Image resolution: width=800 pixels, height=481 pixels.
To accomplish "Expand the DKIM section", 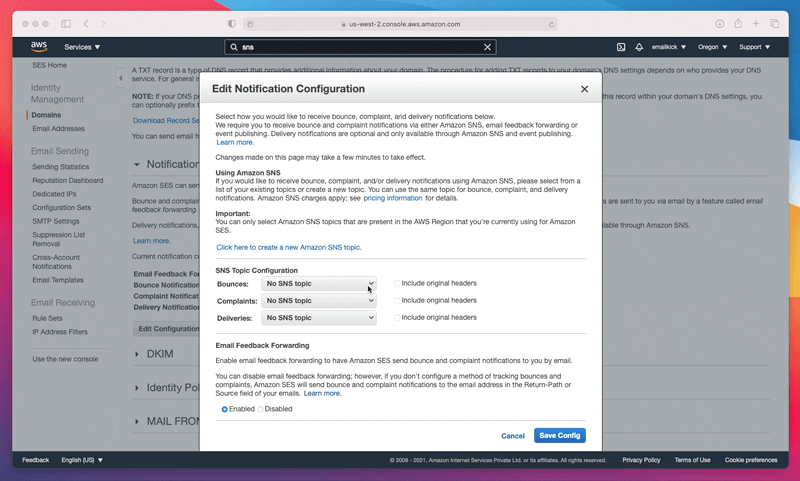I will click(137, 354).
